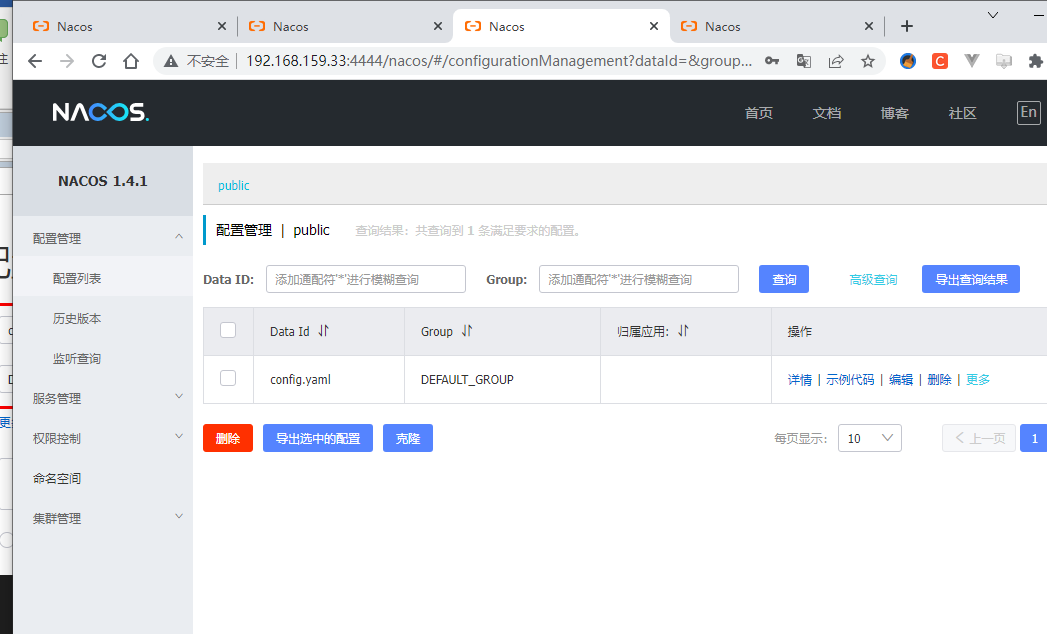Open 首页 in the top navigation
Image resolution: width=1047 pixels, height=634 pixels.
(759, 113)
